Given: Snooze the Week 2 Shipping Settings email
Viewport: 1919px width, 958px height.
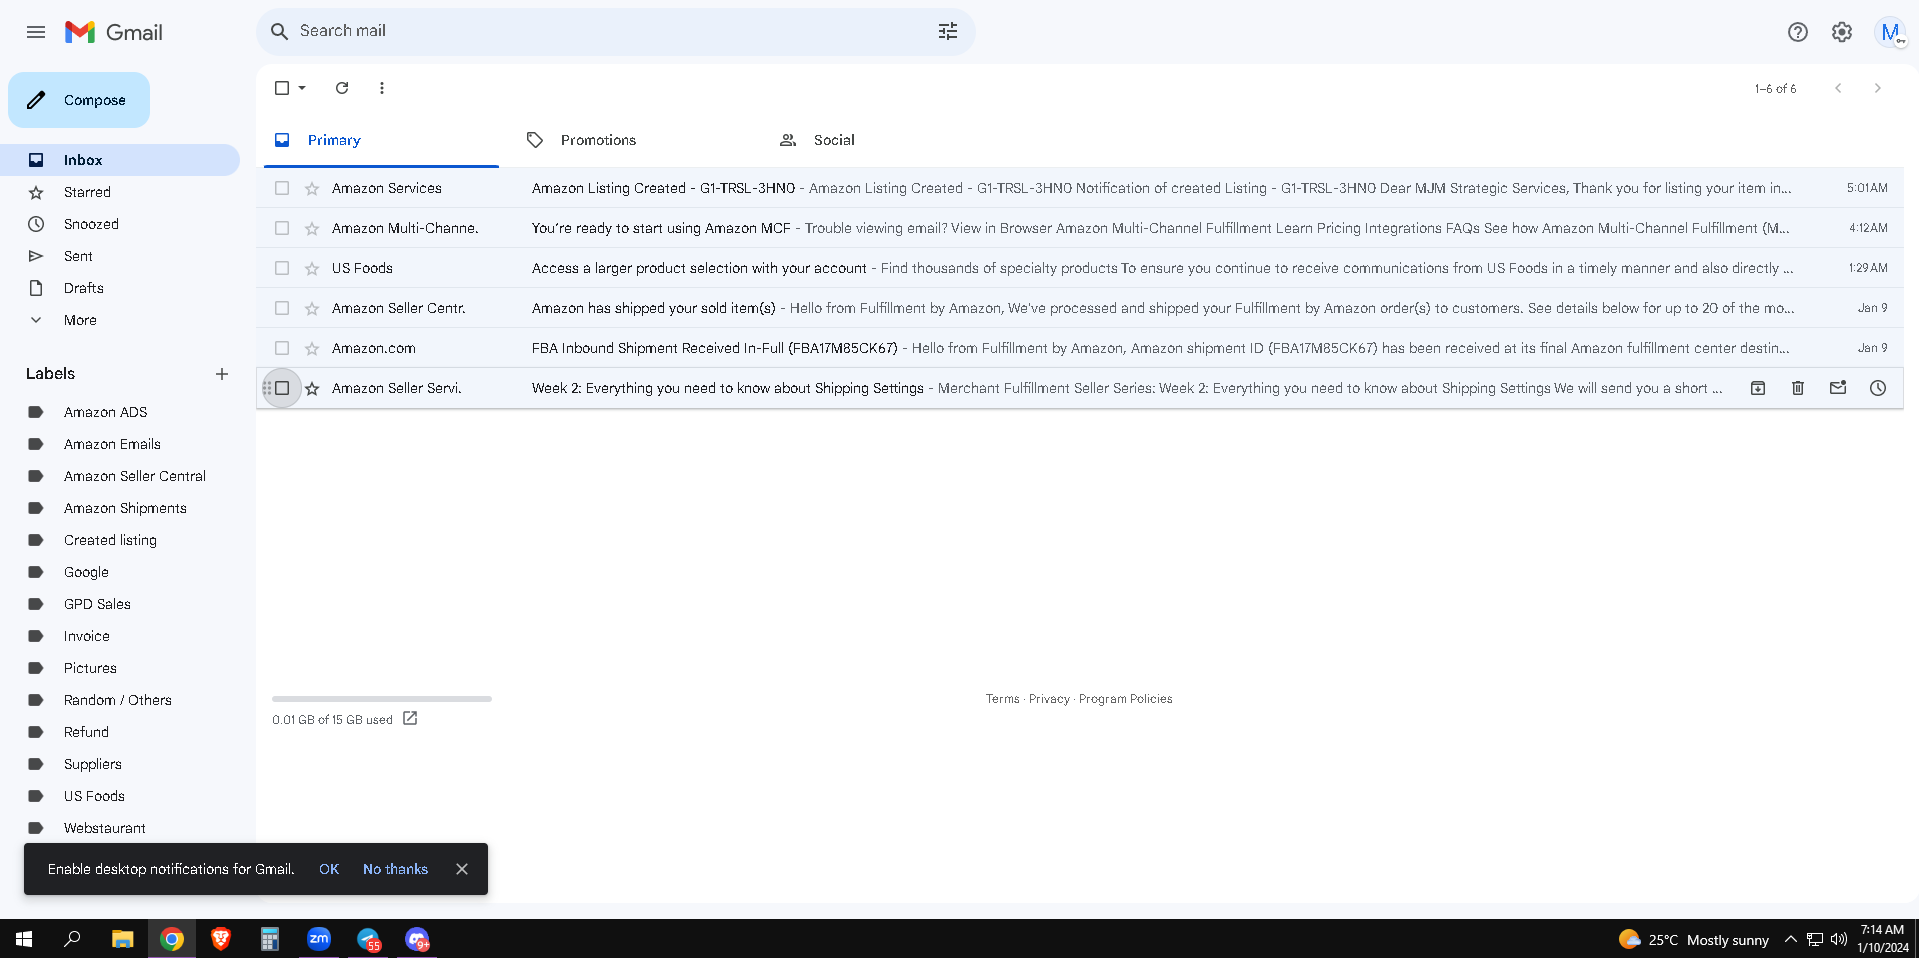Looking at the screenshot, I should (x=1878, y=388).
